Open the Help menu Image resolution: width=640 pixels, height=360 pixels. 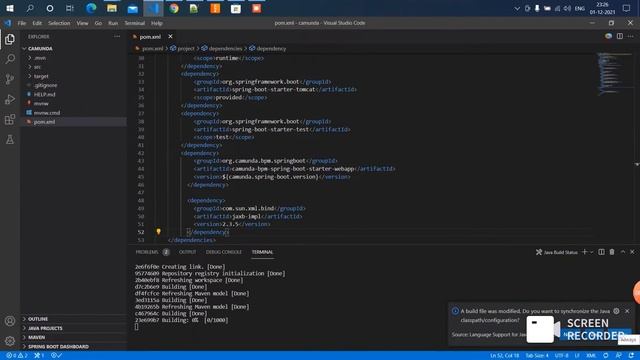pyautogui.click(x=157, y=23)
